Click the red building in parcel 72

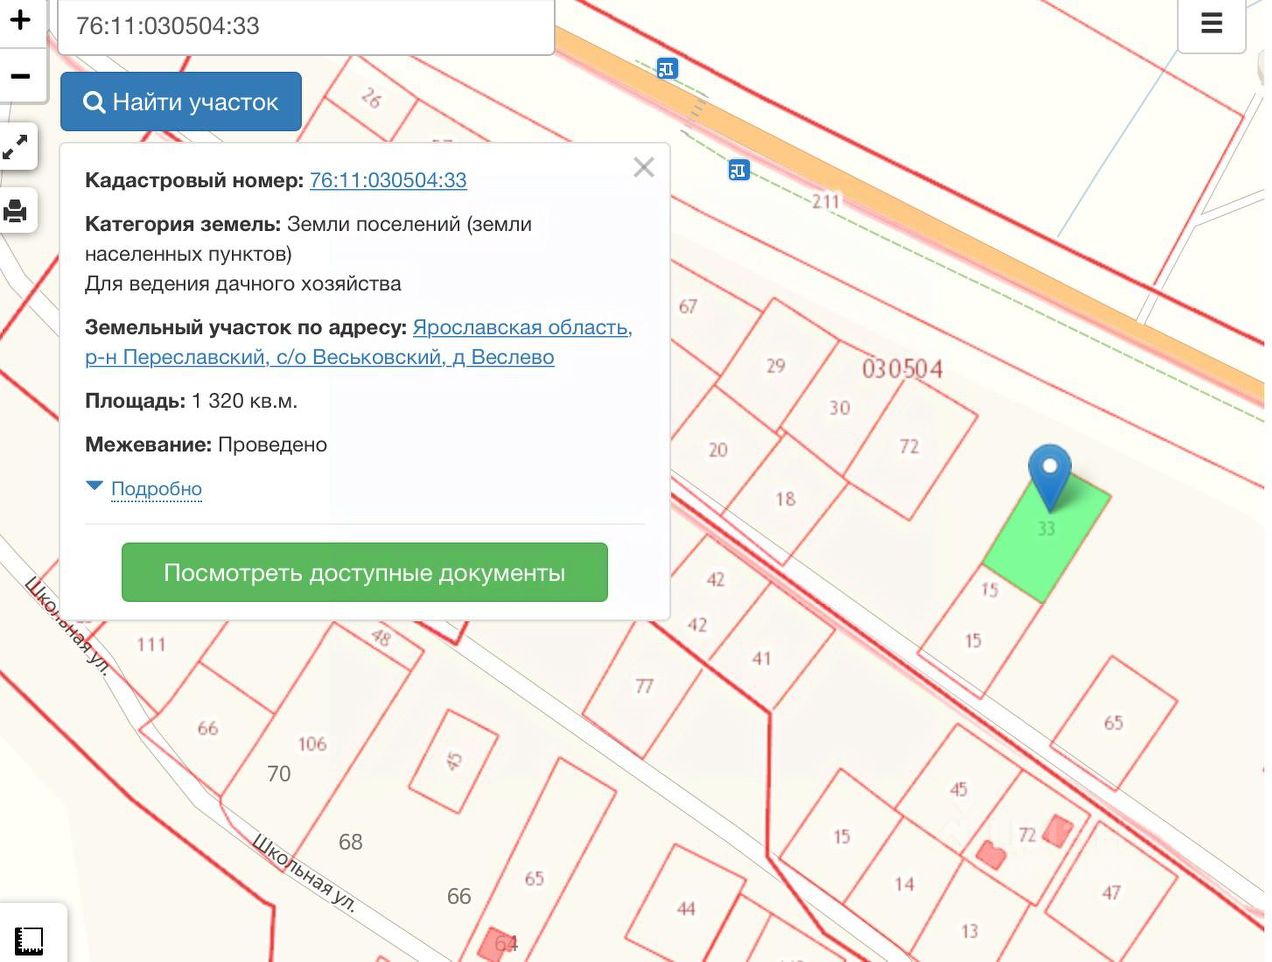(x=1058, y=831)
